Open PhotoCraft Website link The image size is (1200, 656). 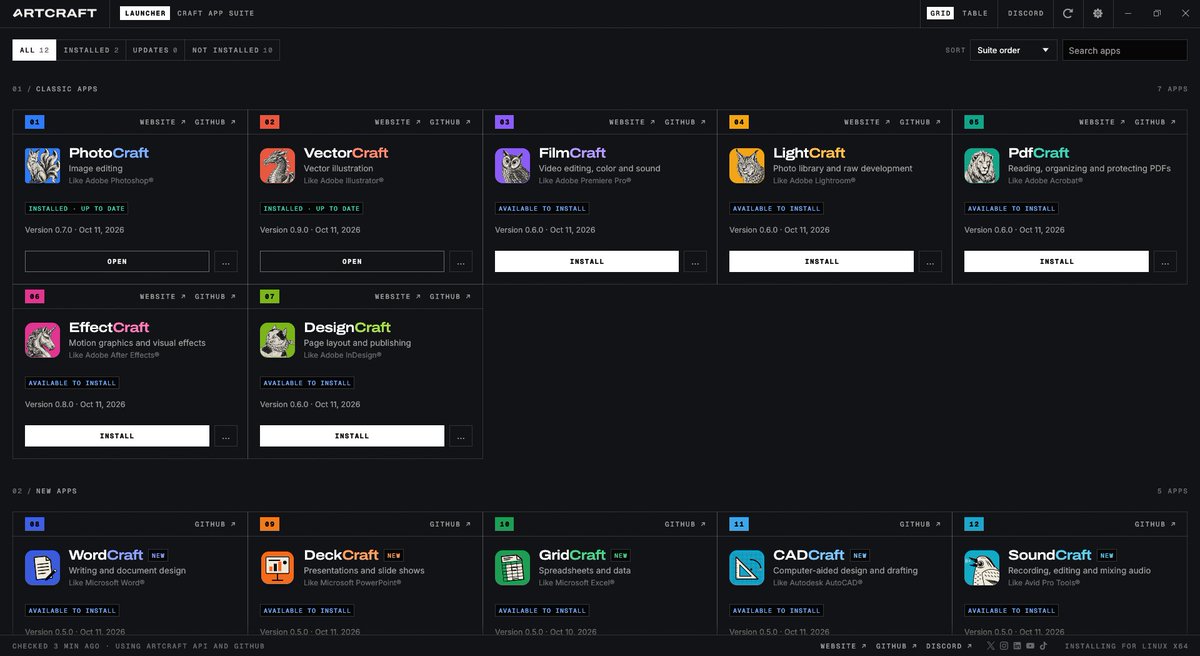click(162, 122)
